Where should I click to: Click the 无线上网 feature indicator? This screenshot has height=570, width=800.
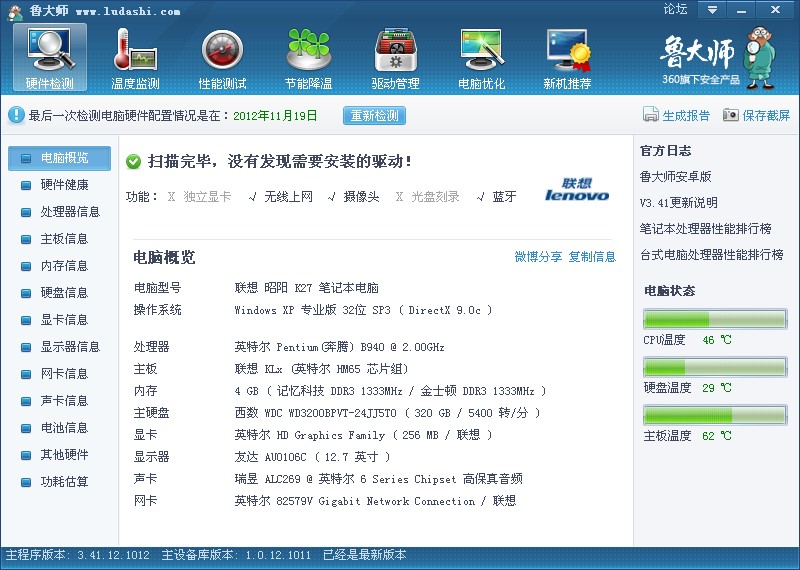click(x=281, y=197)
